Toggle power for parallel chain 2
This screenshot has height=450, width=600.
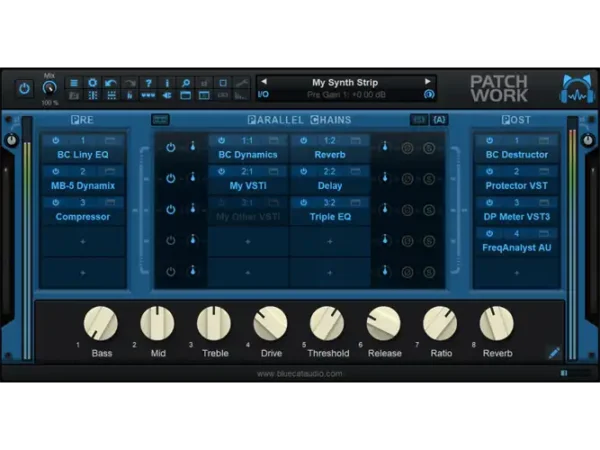(x=171, y=178)
